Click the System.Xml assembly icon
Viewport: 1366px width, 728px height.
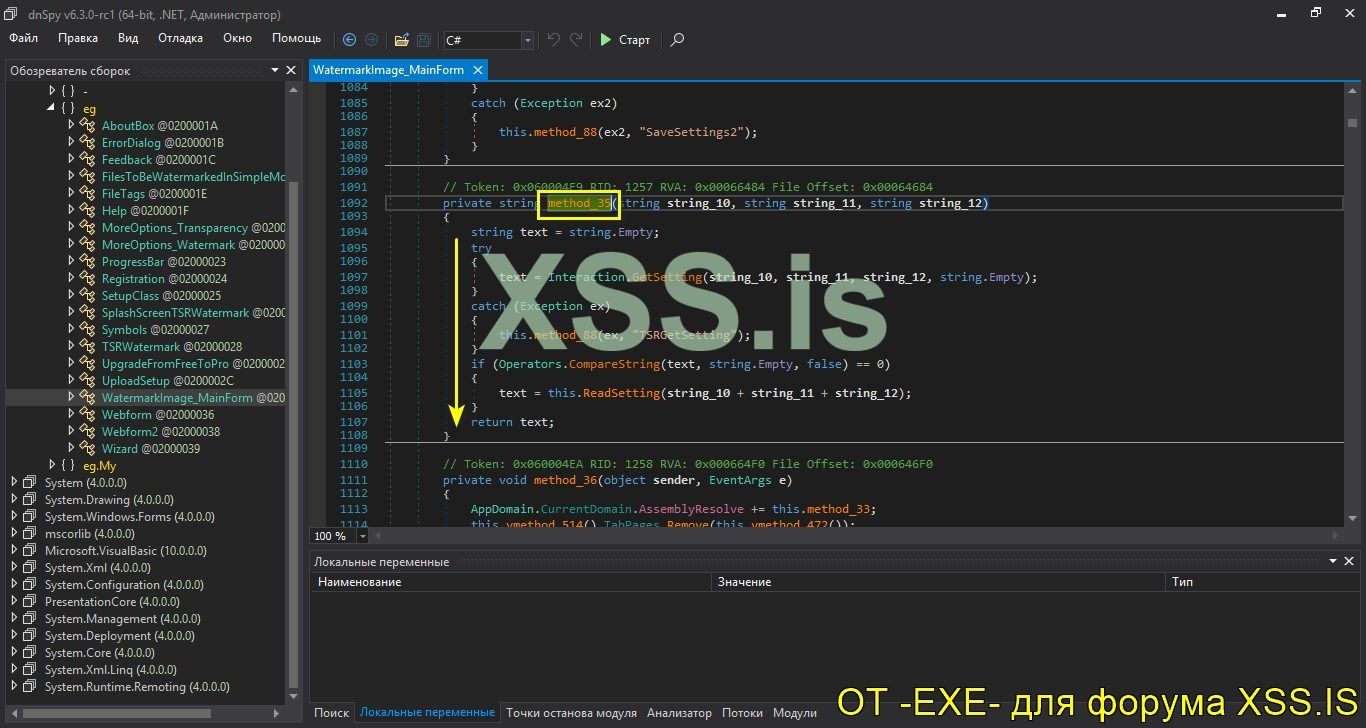click(x=29, y=568)
